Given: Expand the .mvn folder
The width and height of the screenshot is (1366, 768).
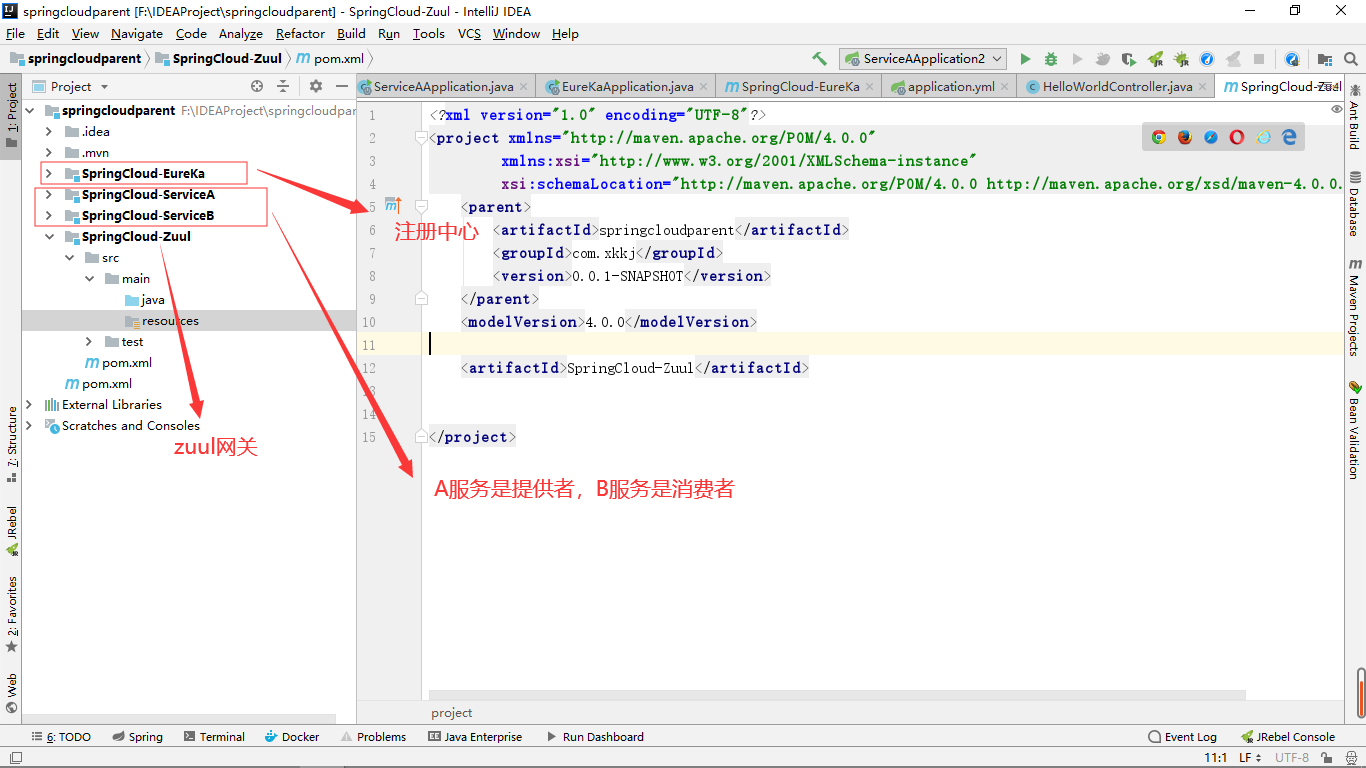Looking at the screenshot, I should [x=48, y=152].
